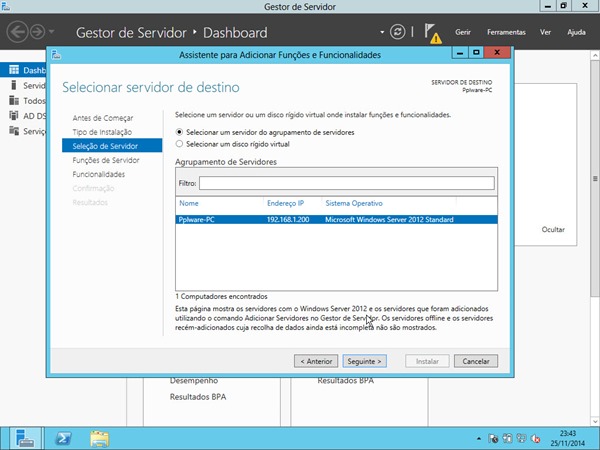Click the Filtro input field
Viewport: 600px width, 450px height.
[346, 183]
